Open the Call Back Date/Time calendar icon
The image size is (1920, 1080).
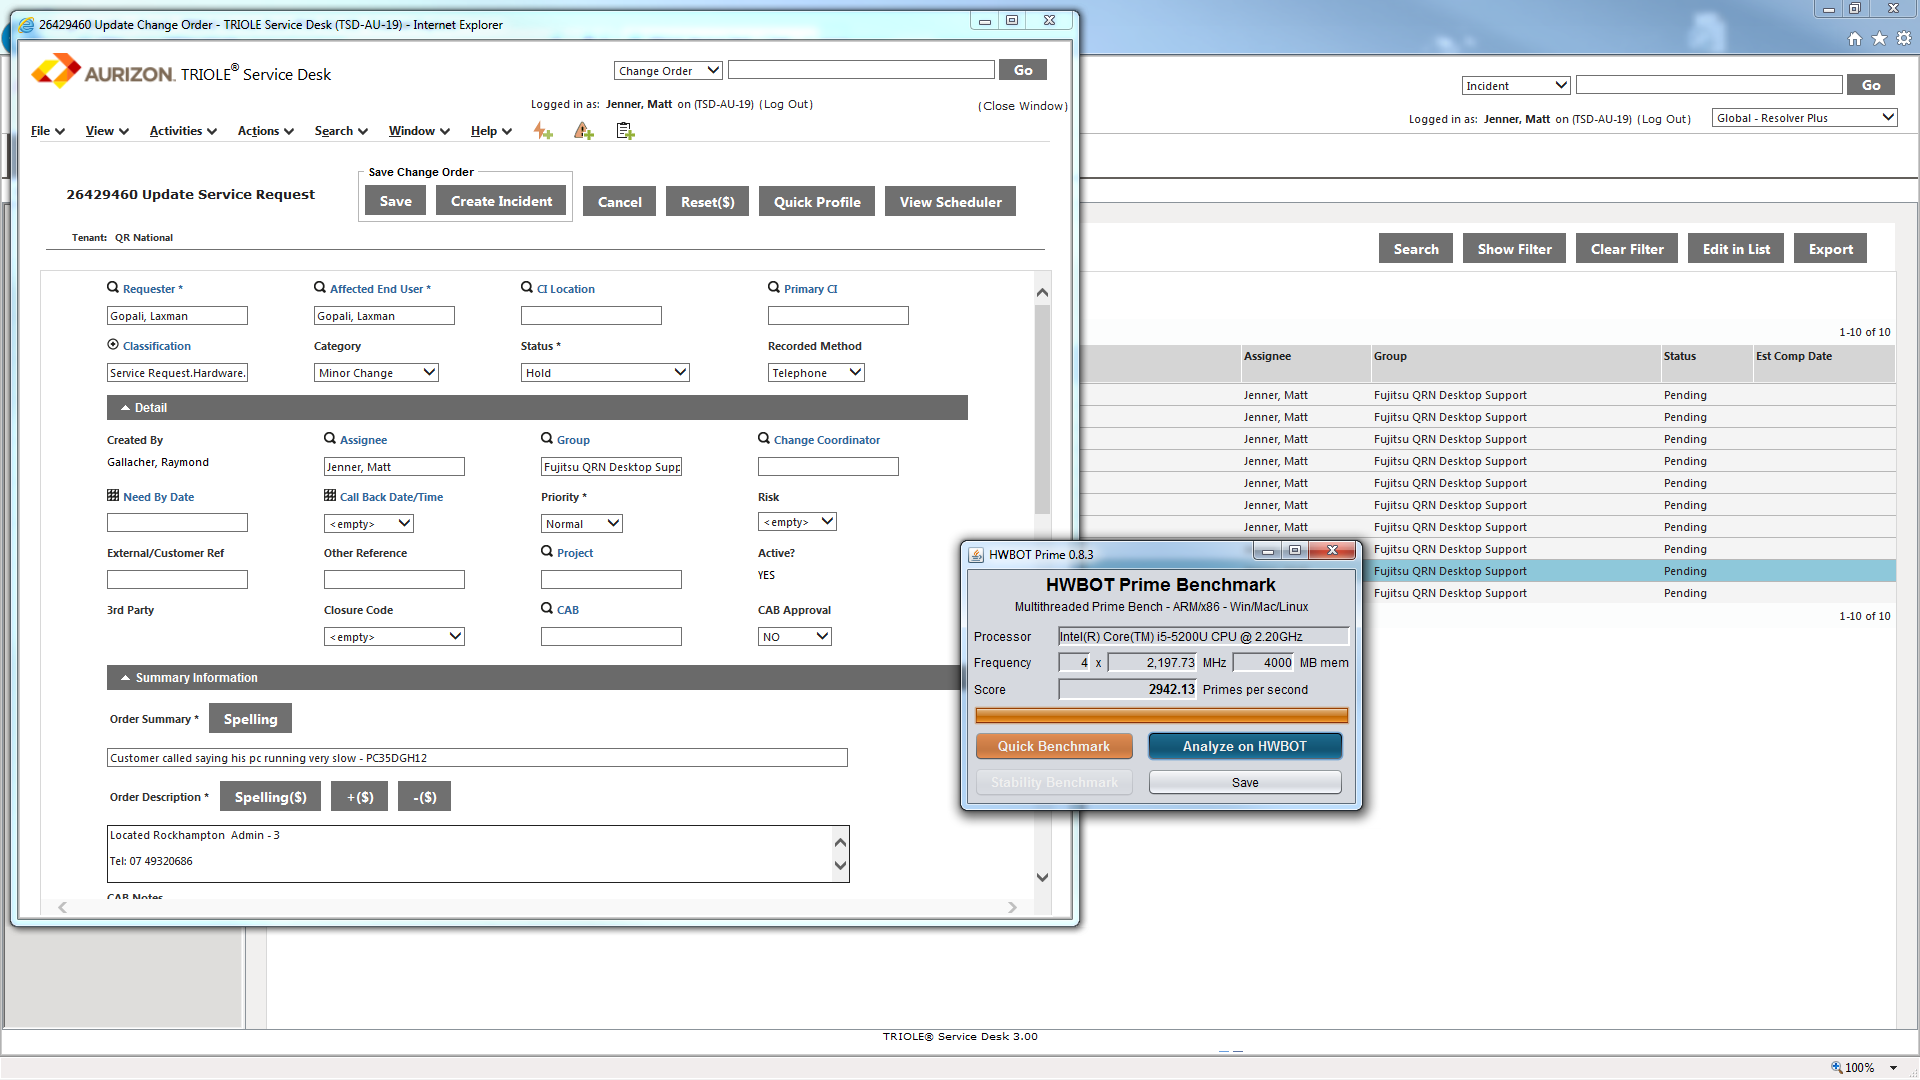pos(330,496)
